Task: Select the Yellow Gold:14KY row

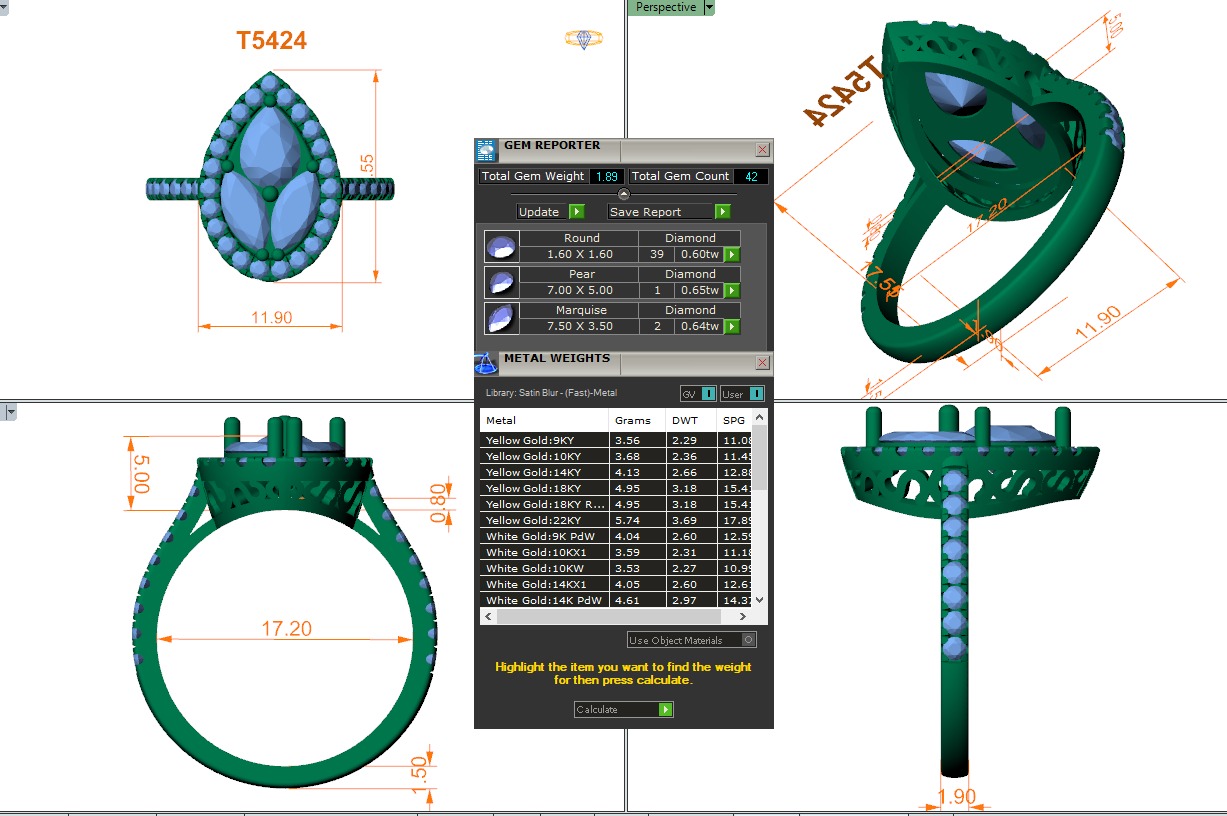Action: (x=544, y=472)
